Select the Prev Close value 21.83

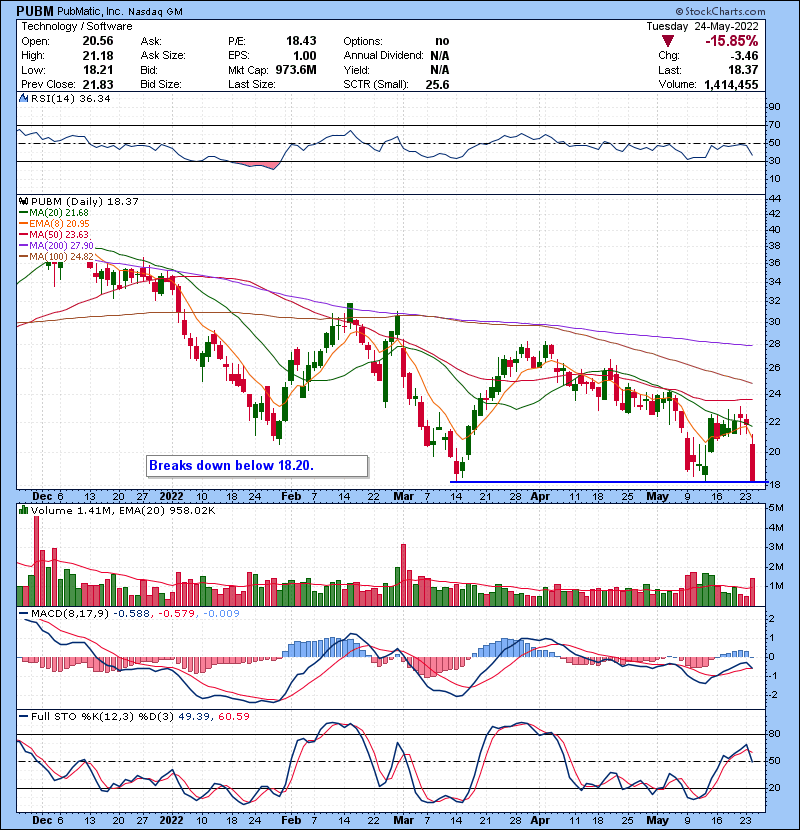click(98, 84)
